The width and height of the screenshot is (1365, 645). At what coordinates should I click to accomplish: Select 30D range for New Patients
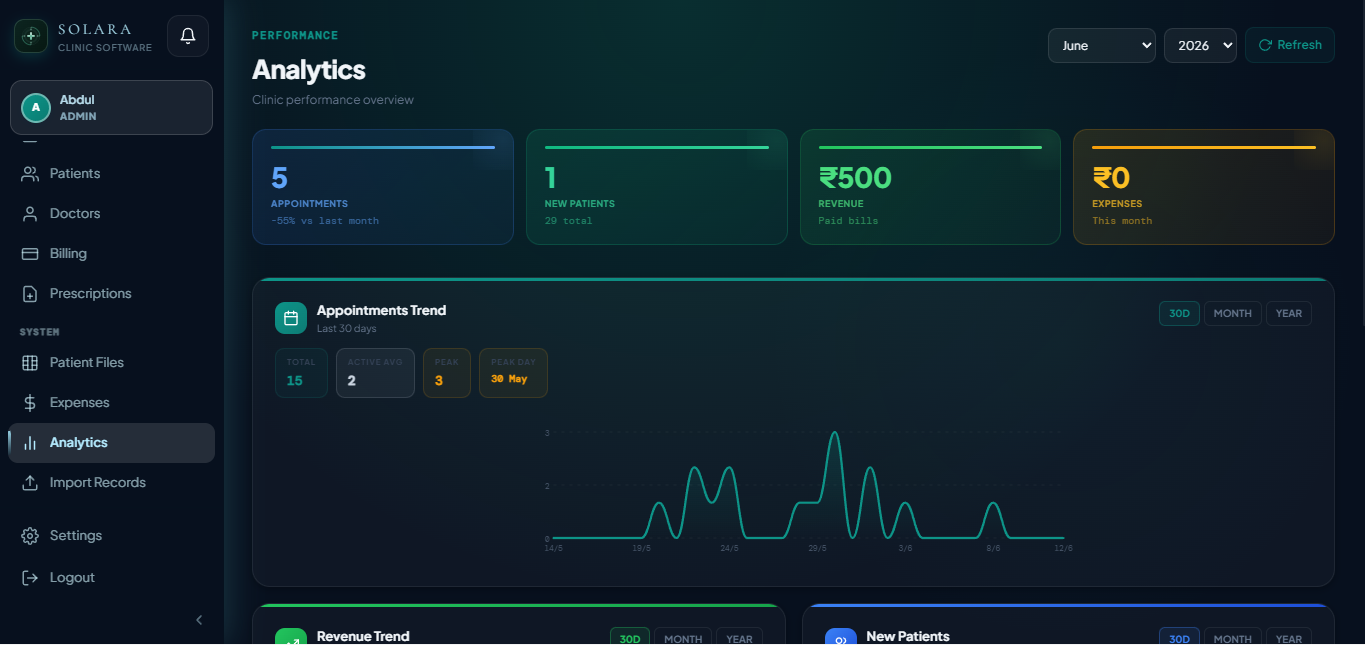pyautogui.click(x=1179, y=638)
